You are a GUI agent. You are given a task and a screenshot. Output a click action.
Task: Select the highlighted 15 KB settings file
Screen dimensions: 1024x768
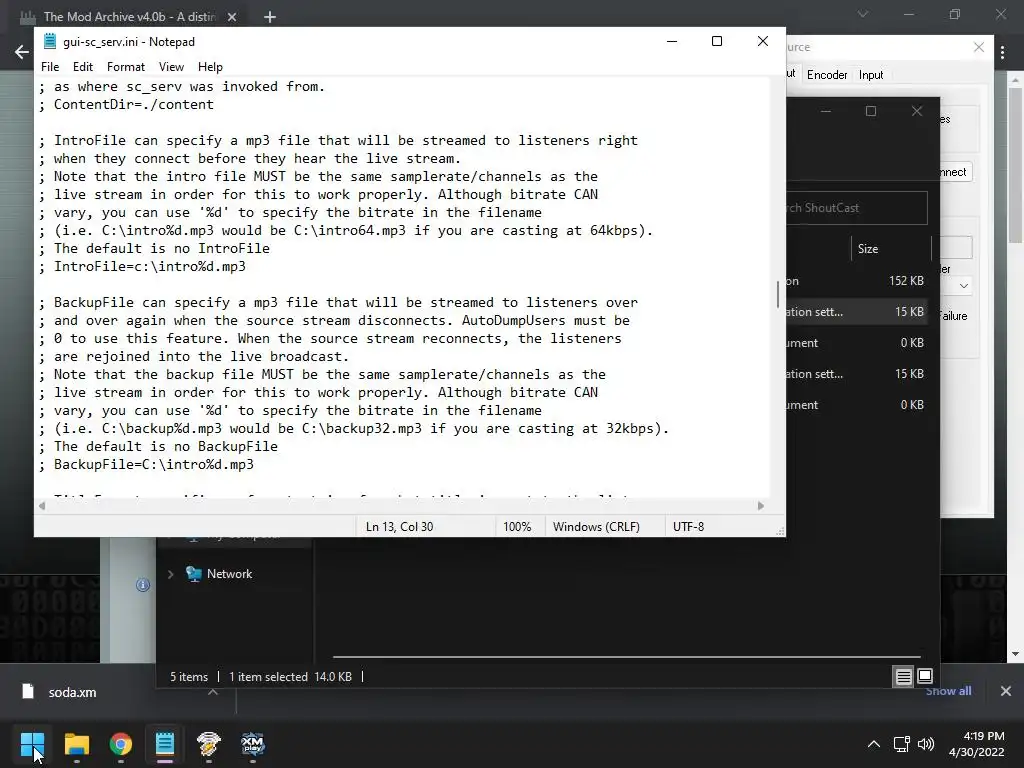[856, 312]
